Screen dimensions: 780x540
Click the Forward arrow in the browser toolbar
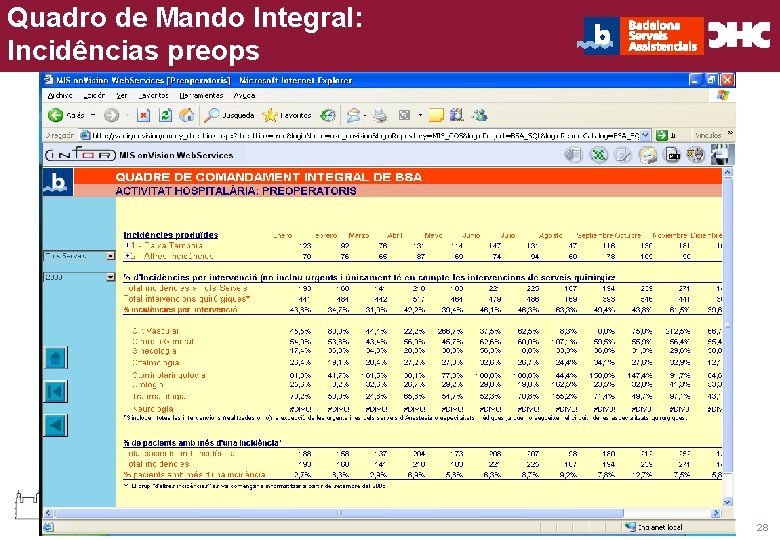click(111, 115)
